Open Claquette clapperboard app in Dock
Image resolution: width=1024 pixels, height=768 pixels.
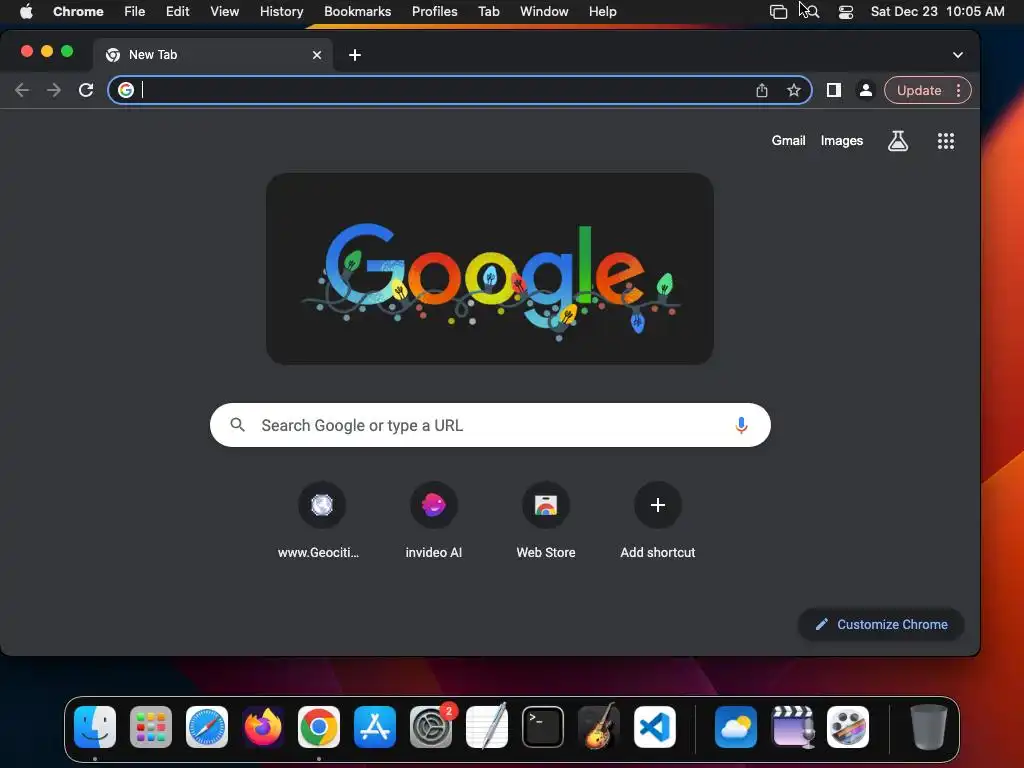(792, 727)
